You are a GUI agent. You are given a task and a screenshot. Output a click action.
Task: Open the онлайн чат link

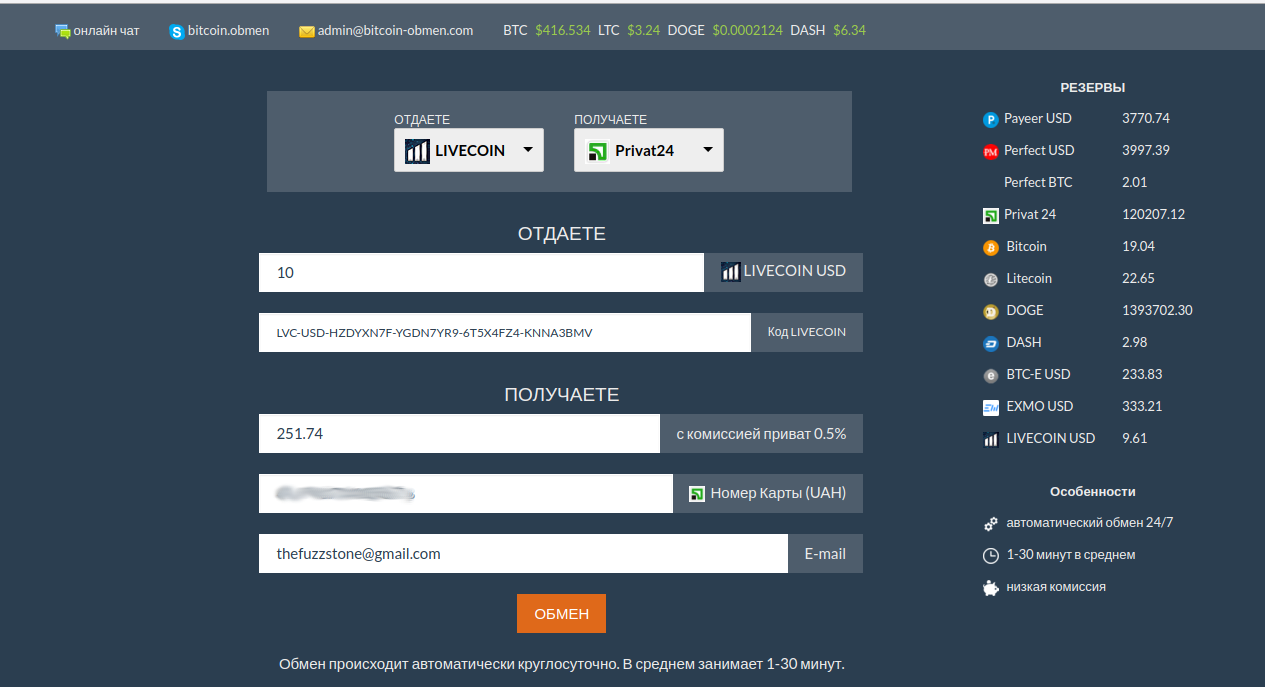pos(107,31)
